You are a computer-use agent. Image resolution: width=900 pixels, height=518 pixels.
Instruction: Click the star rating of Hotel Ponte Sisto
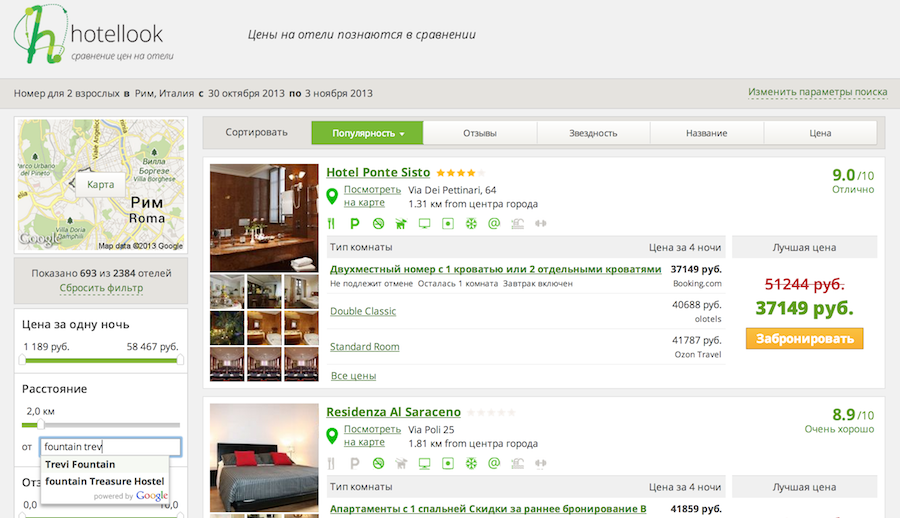[460, 173]
